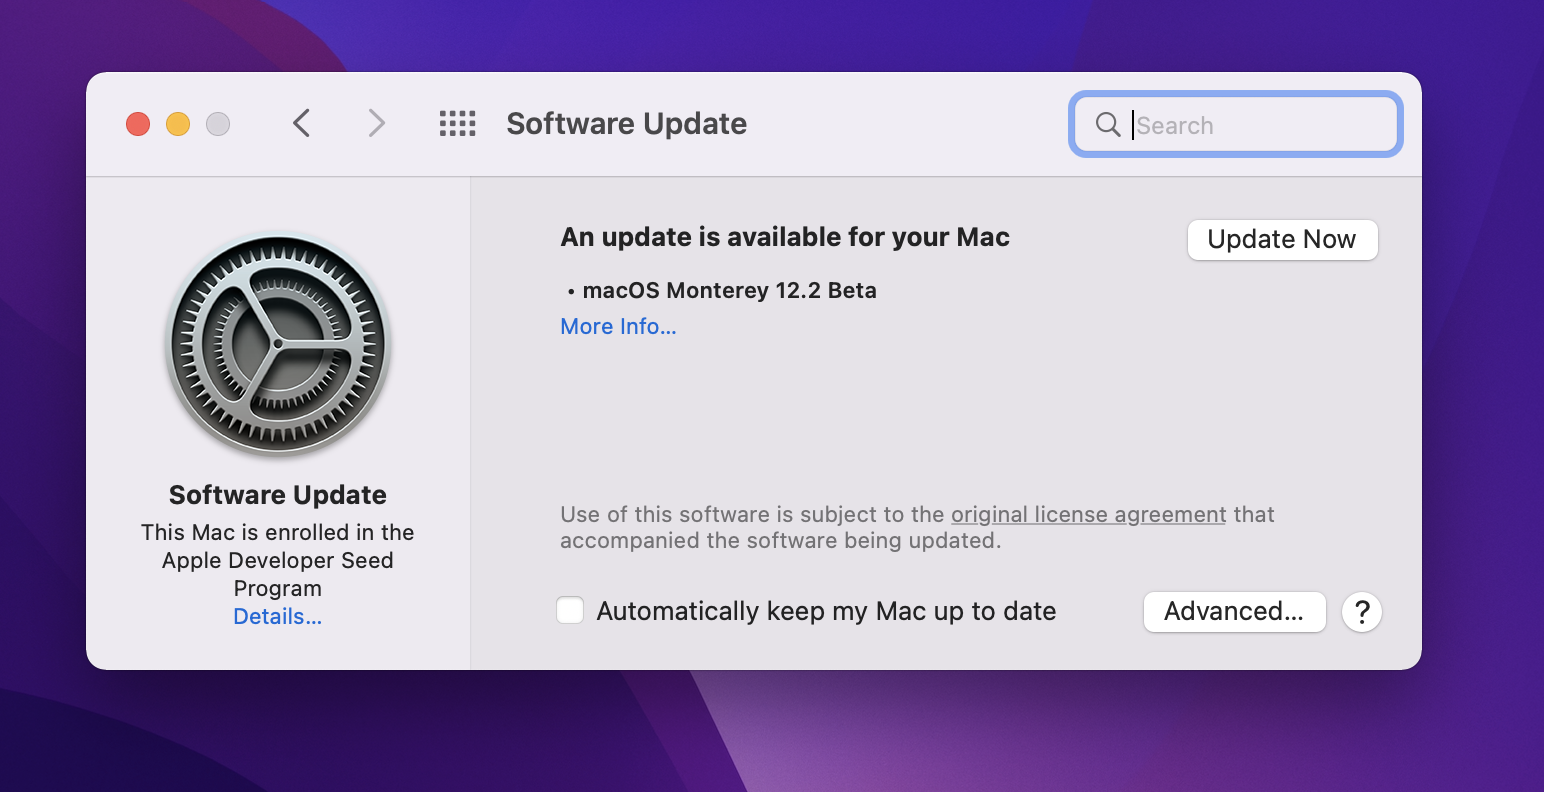Open help with the question mark button
Viewport: 1544px width, 792px height.
tap(1362, 612)
